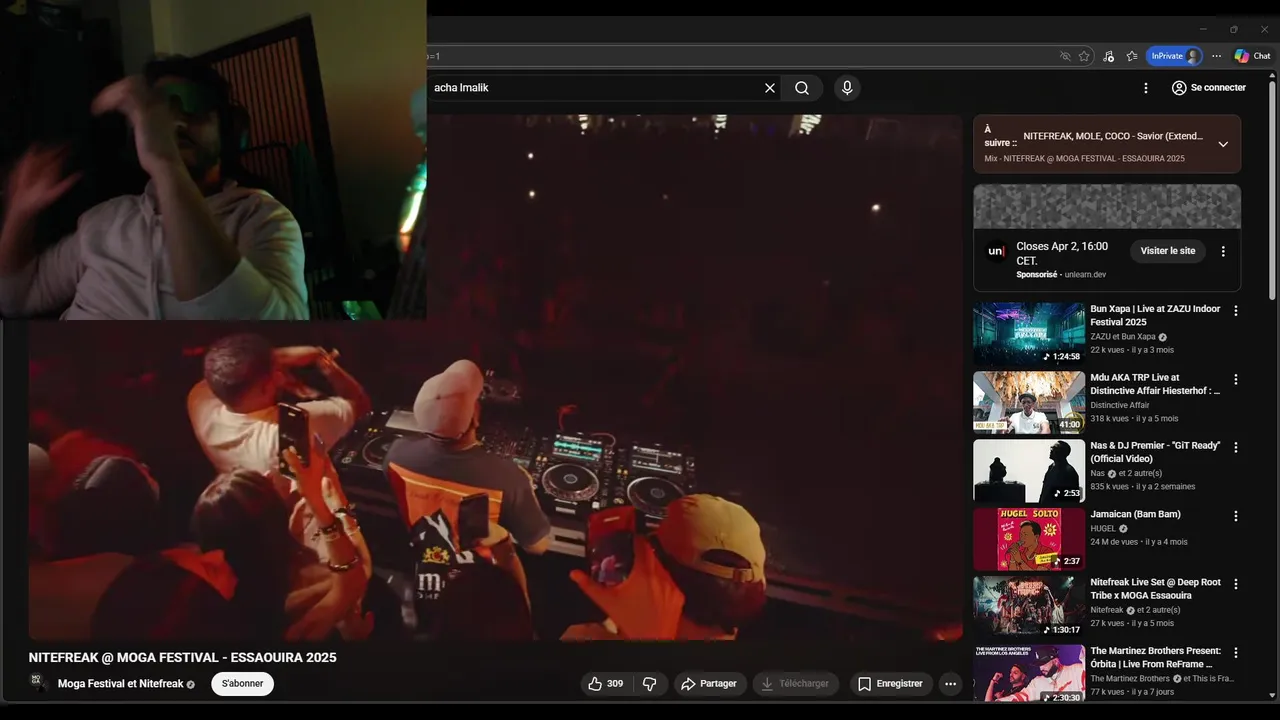Expand the À suivre playlist panel
The height and width of the screenshot is (720, 1280).
[x=1223, y=144]
